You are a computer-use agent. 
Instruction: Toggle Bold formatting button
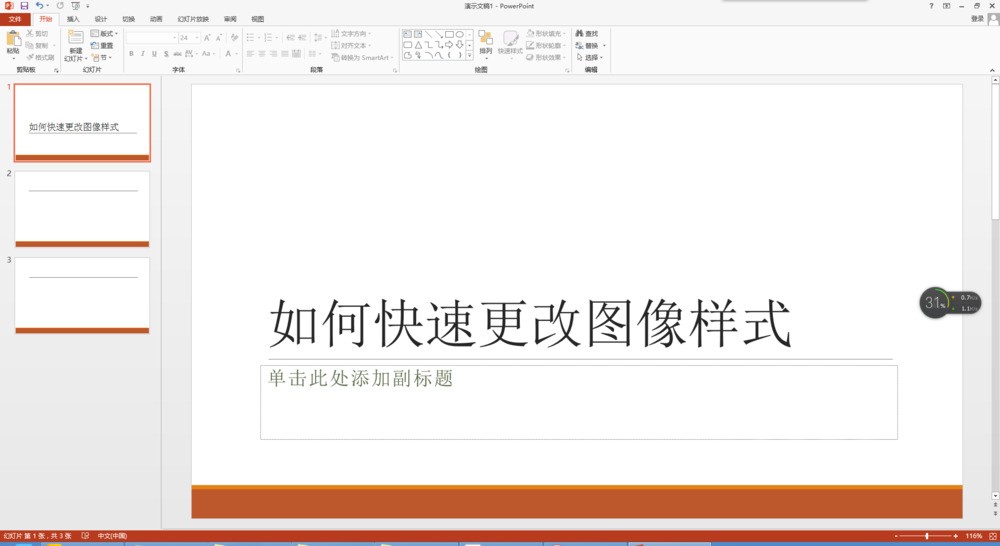pyautogui.click(x=131, y=54)
